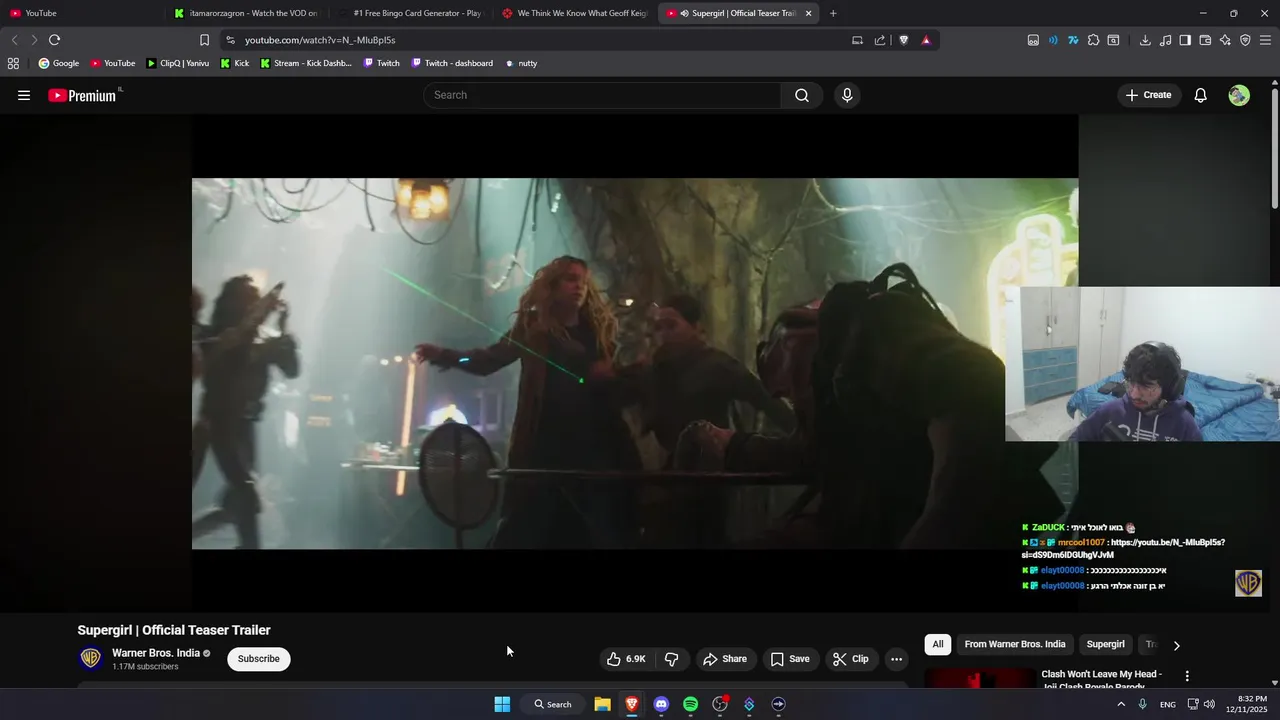Bookmark this page using bookmark icon
This screenshot has width=1280, height=720.
(204, 40)
